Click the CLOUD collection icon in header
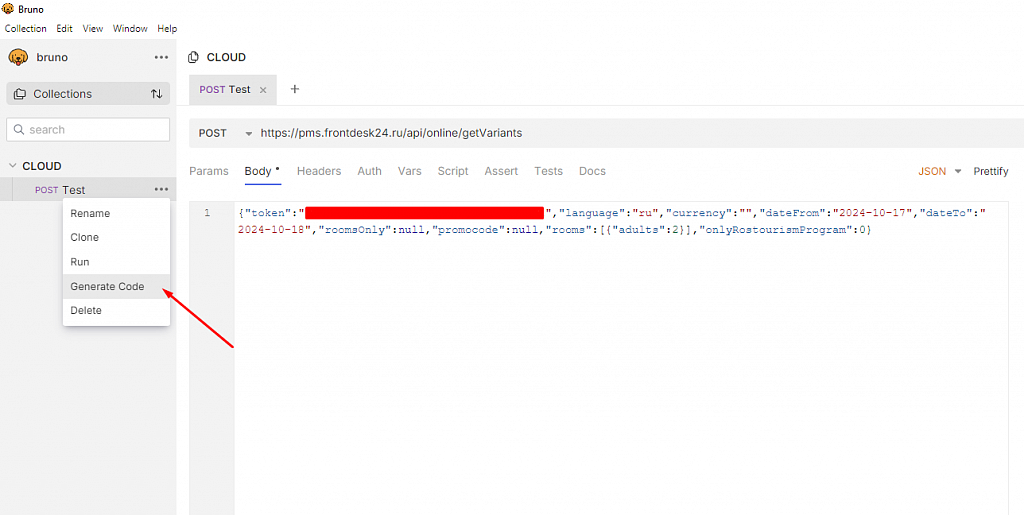 [193, 57]
